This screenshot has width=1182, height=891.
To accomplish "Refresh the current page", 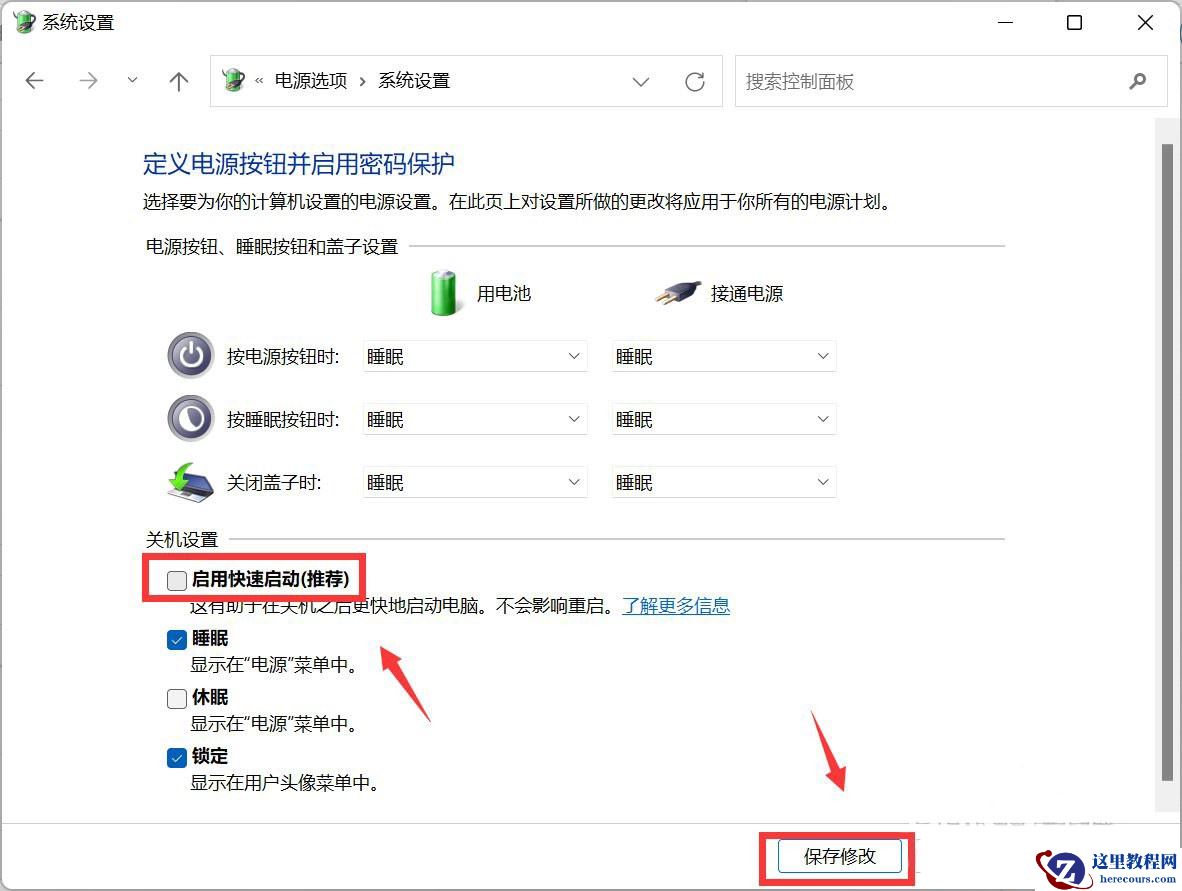I will tap(695, 81).
